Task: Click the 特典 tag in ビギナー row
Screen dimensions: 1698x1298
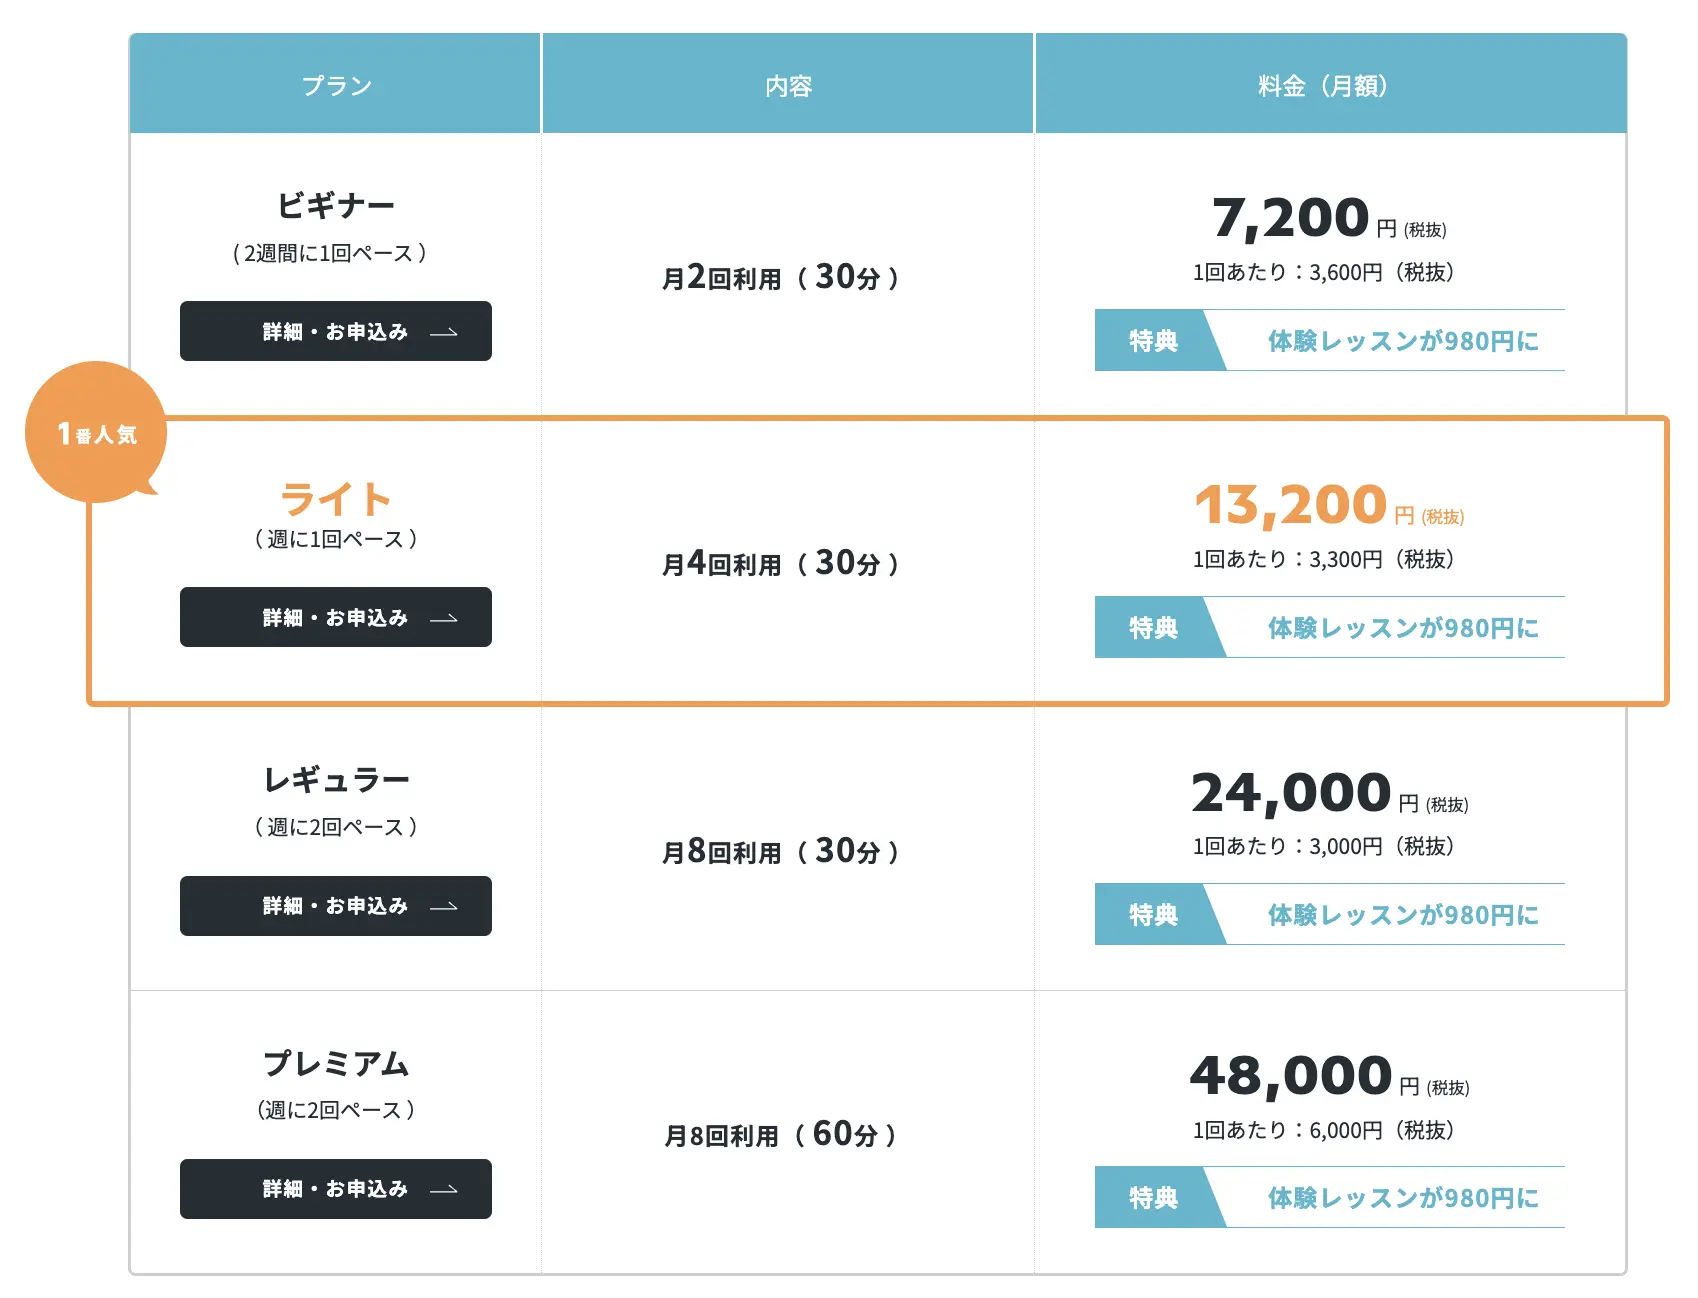Action: pos(1155,341)
